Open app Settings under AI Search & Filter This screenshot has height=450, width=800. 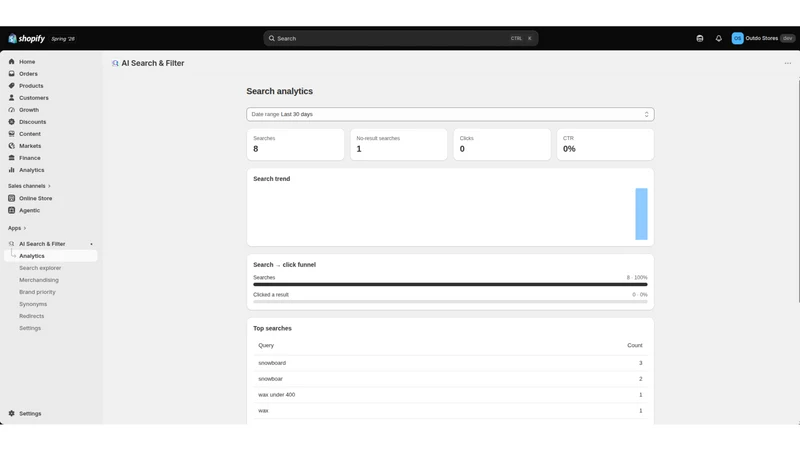tap(30, 328)
